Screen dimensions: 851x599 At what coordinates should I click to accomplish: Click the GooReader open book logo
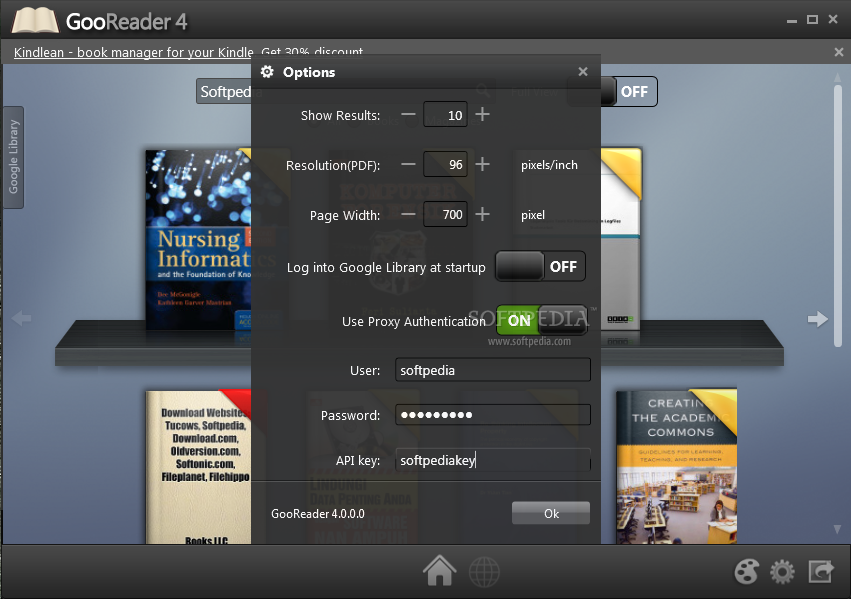[x=35, y=21]
